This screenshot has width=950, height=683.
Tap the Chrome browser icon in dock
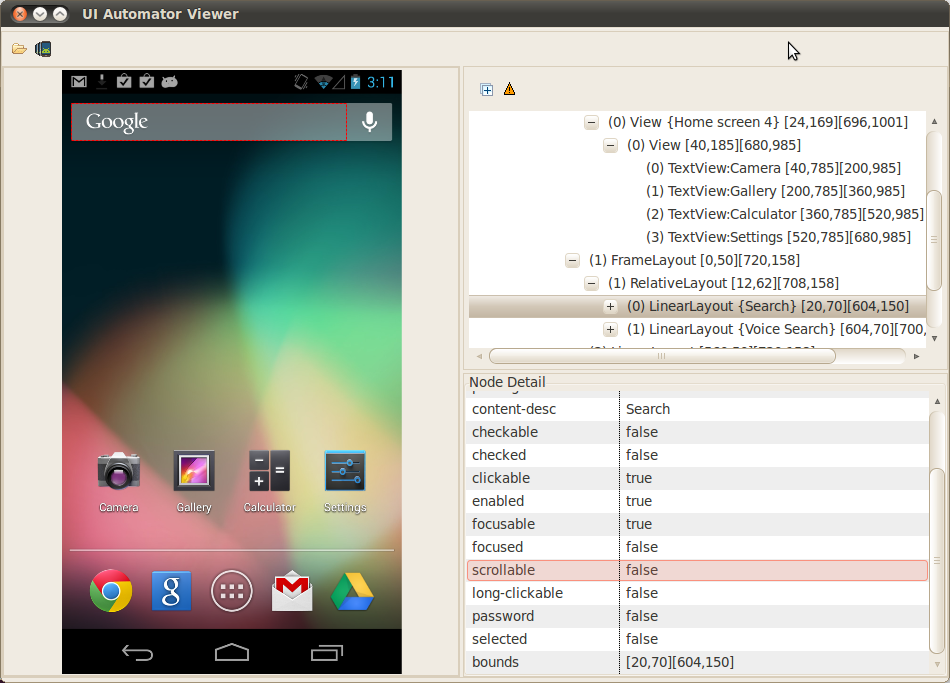(110, 591)
